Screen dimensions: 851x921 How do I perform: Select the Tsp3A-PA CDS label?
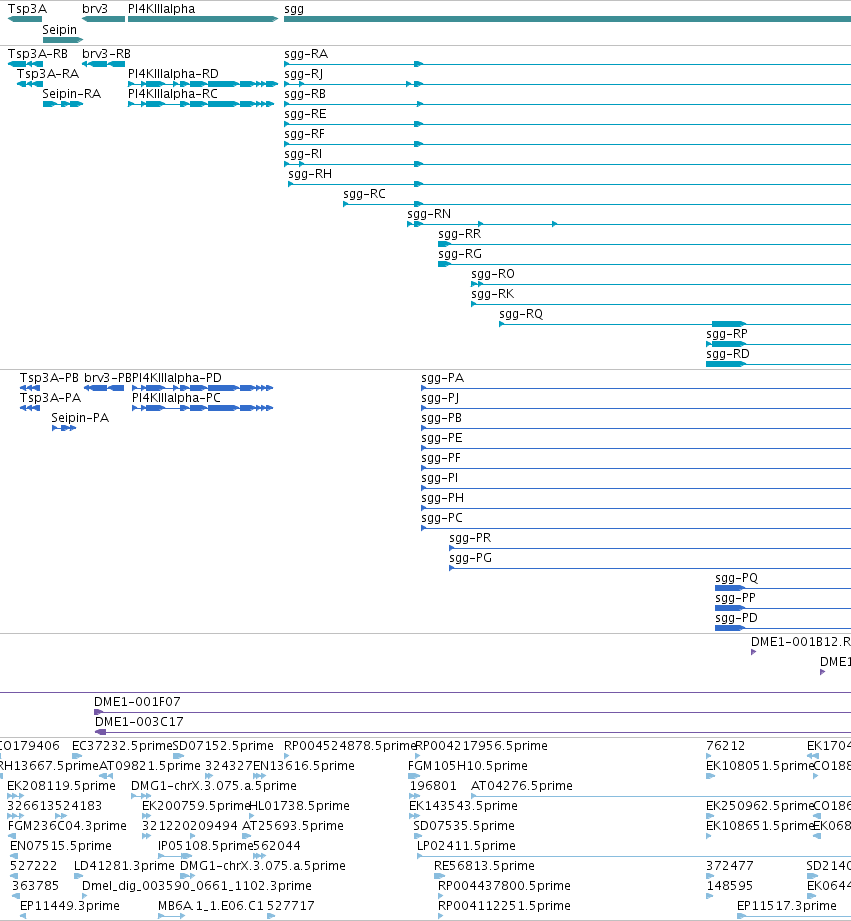tap(51, 398)
